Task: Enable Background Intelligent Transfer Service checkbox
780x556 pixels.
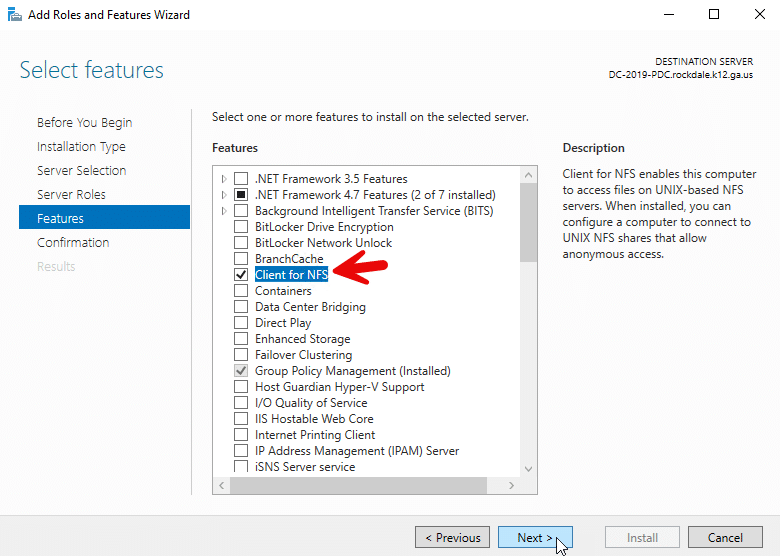Action: (x=241, y=210)
